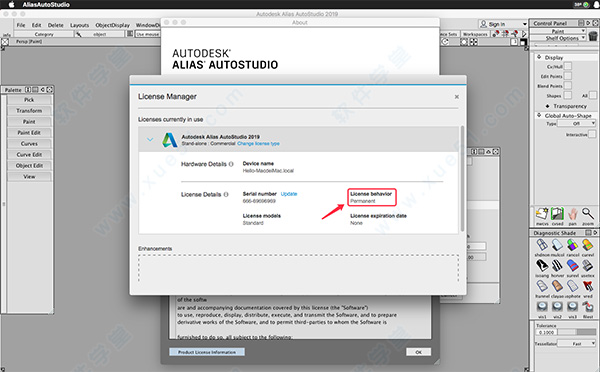Collapse the Display section in Control Panel
The image size is (600, 372).
tap(539, 57)
